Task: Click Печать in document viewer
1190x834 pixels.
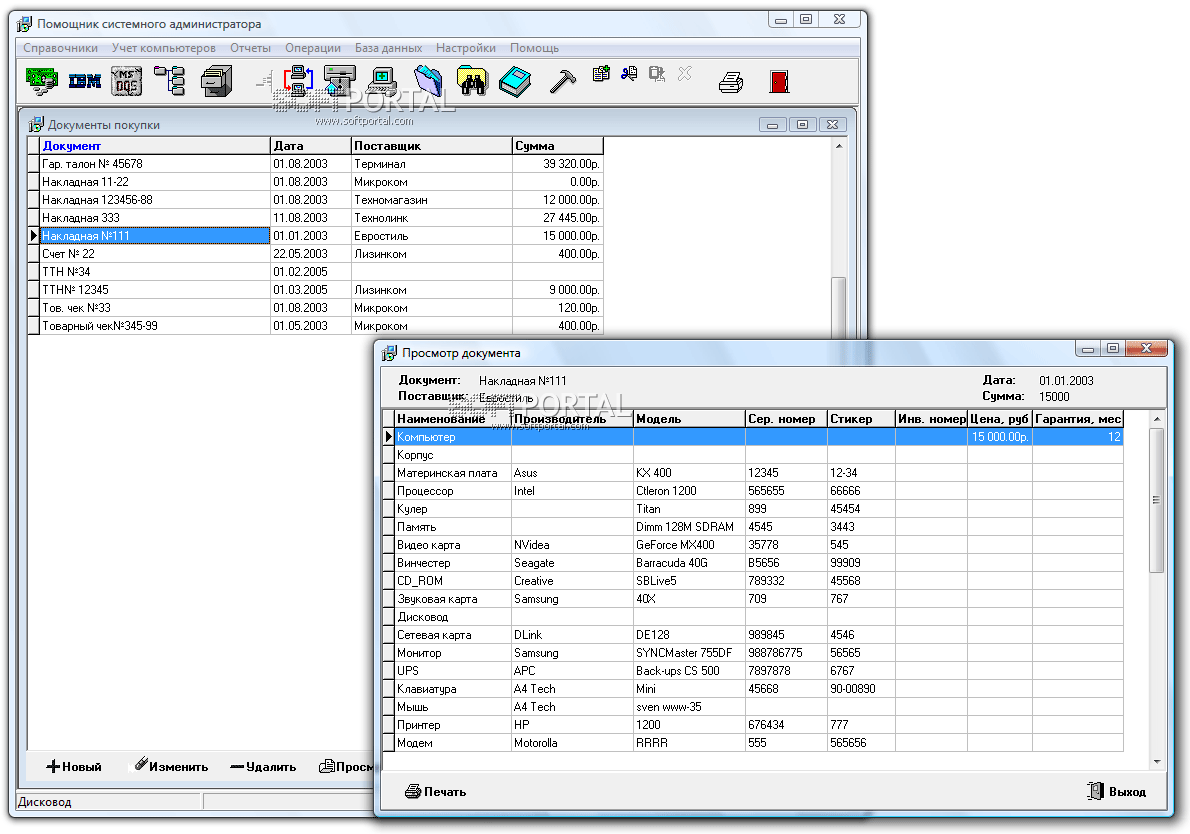Action: point(436,792)
